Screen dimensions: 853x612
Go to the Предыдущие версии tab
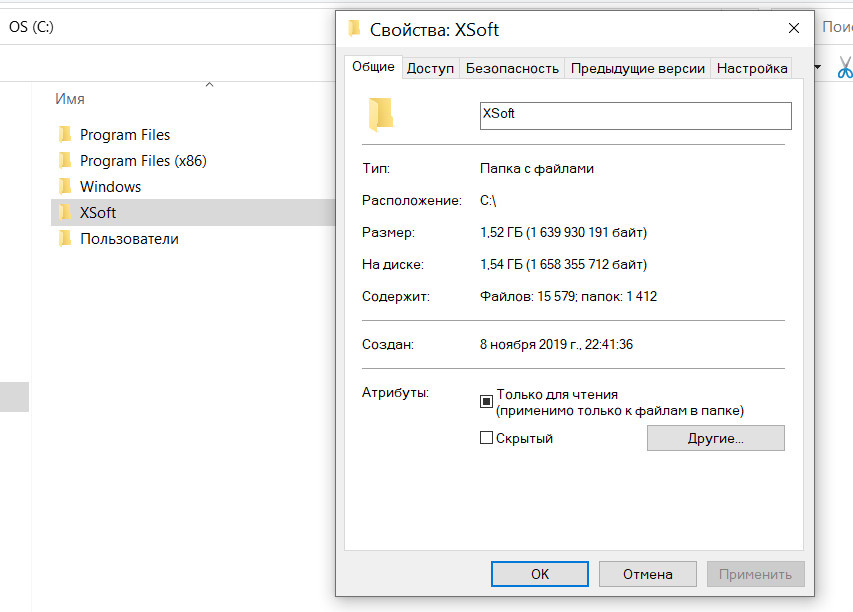[638, 68]
